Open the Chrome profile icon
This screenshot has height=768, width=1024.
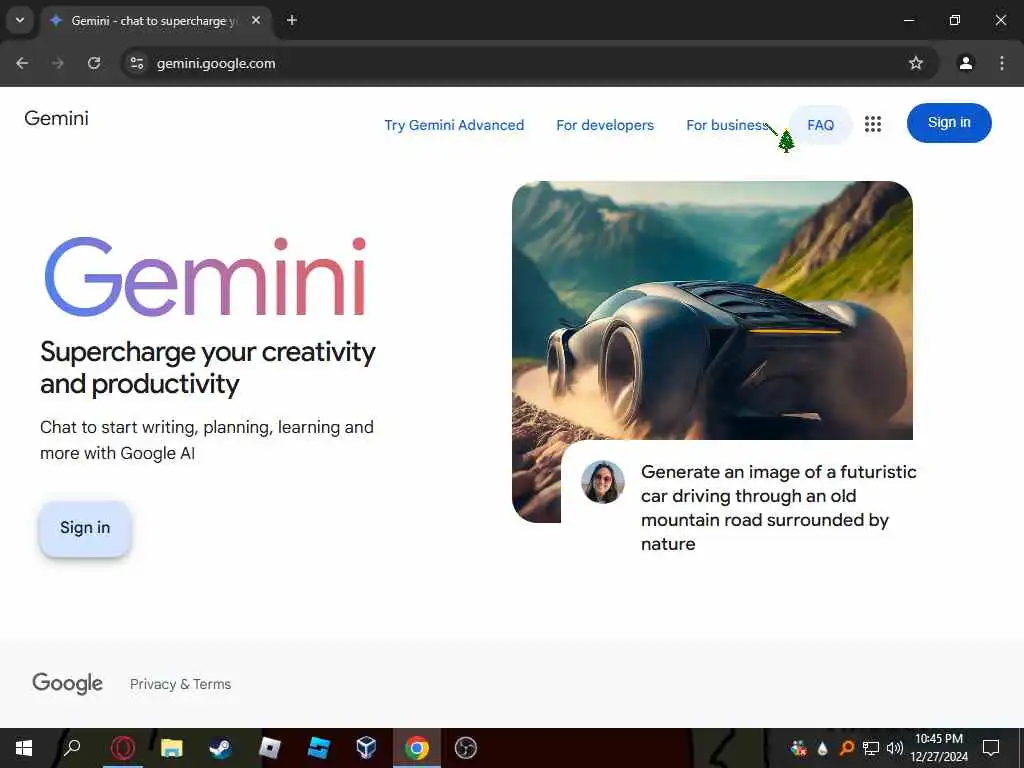pos(966,63)
